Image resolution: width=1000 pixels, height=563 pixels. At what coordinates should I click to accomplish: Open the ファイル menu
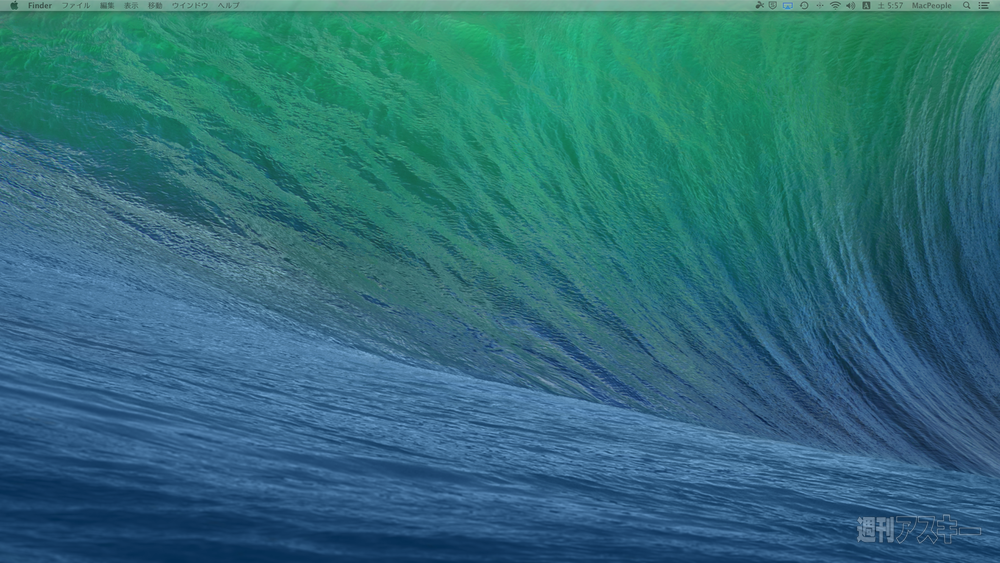click(x=76, y=5)
